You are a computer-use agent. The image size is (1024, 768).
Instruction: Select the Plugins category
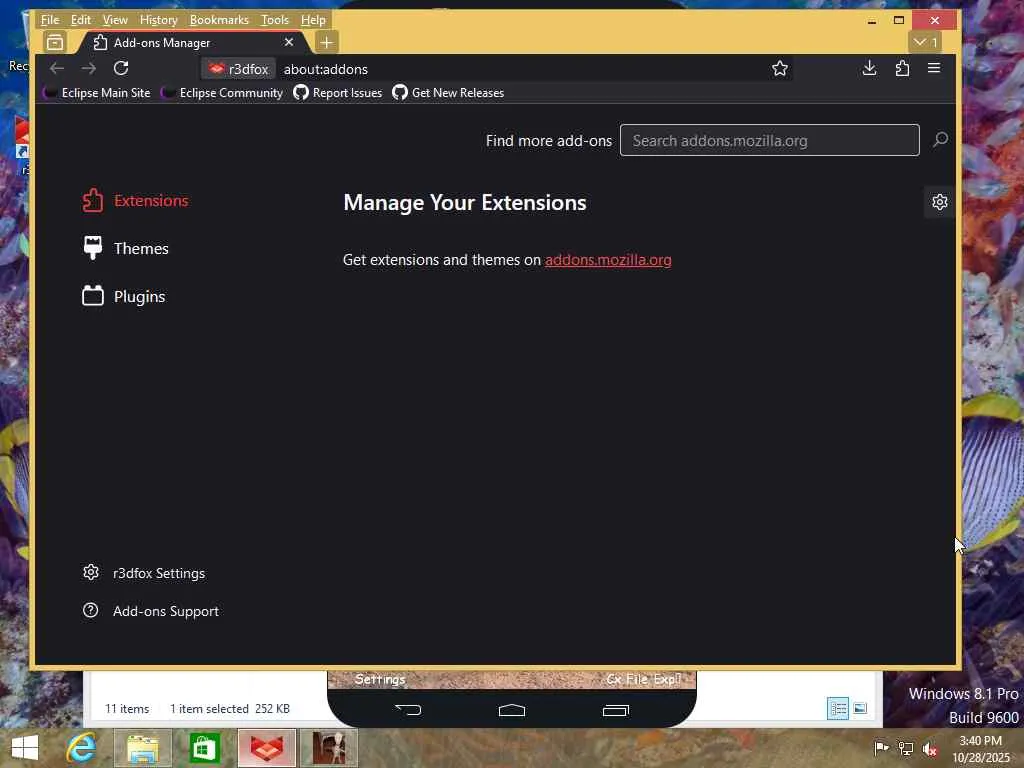[x=124, y=296]
